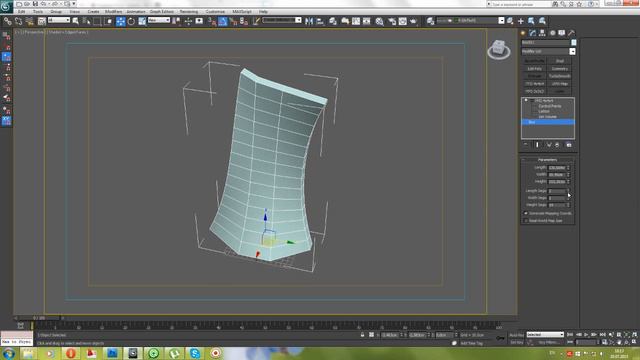640x360 pixels.
Task: Toggle the Percent Snap tool
Action: tap(233, 21)
